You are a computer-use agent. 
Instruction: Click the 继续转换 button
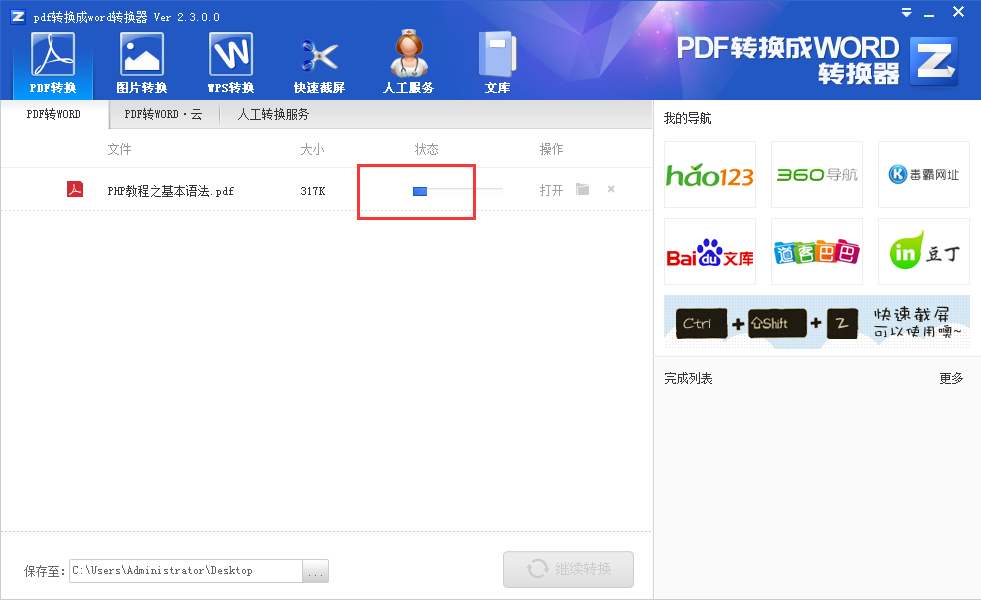pyautogui.click(x=568, y=569)
